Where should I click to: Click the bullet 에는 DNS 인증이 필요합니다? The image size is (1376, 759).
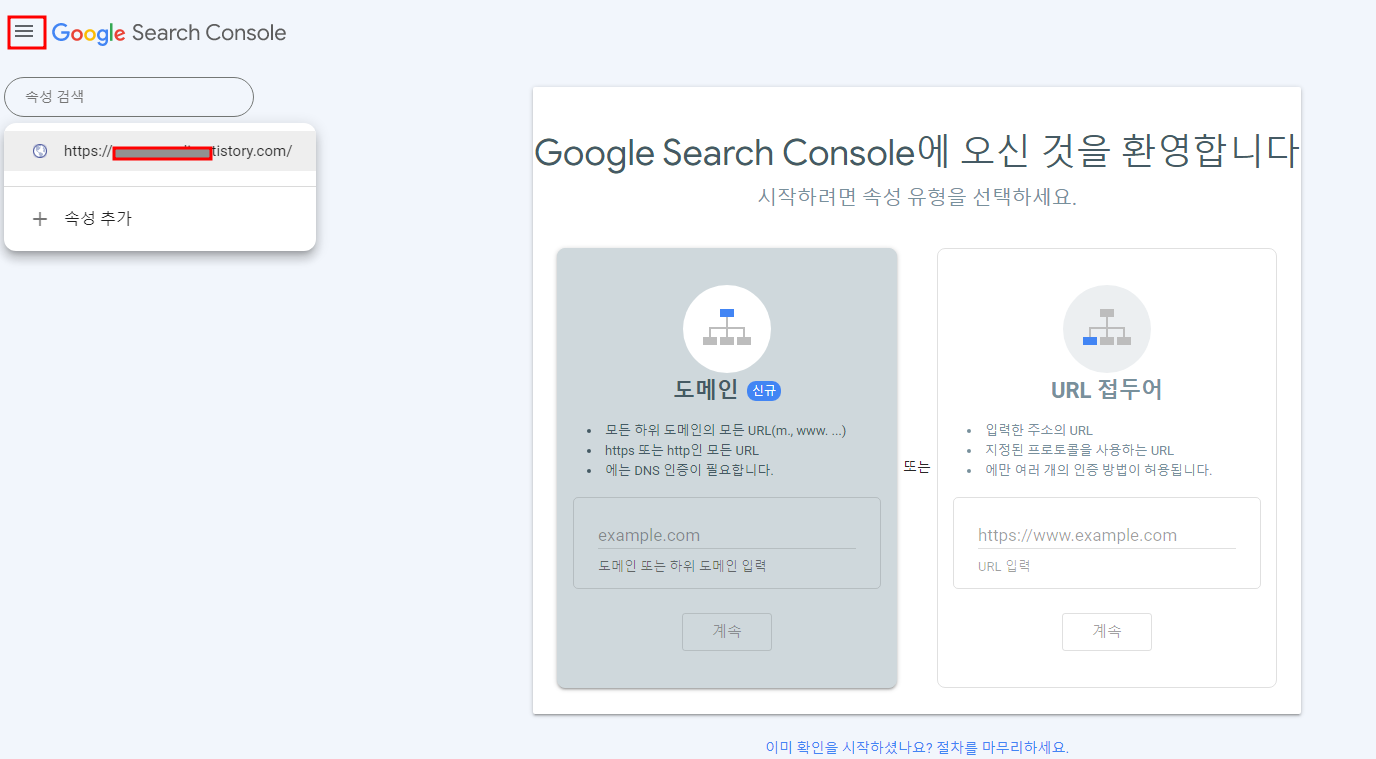(x=689, y=470)
